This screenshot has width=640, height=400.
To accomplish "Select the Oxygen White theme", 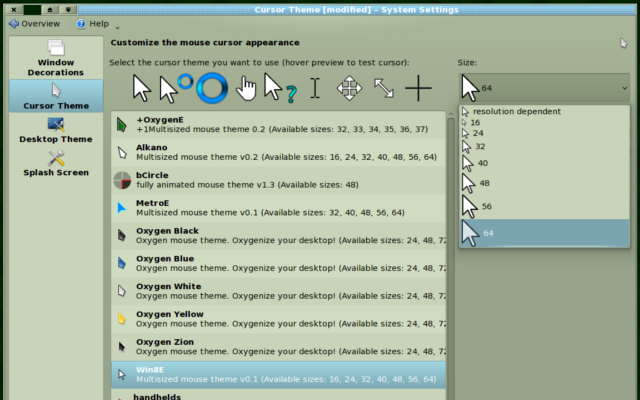I will click(x=279, y=291).
